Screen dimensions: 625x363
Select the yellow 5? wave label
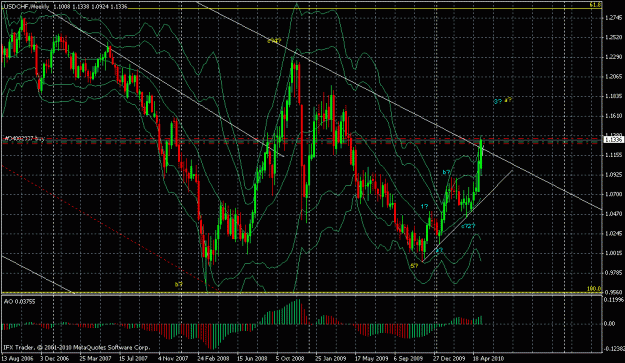(414, 265)
